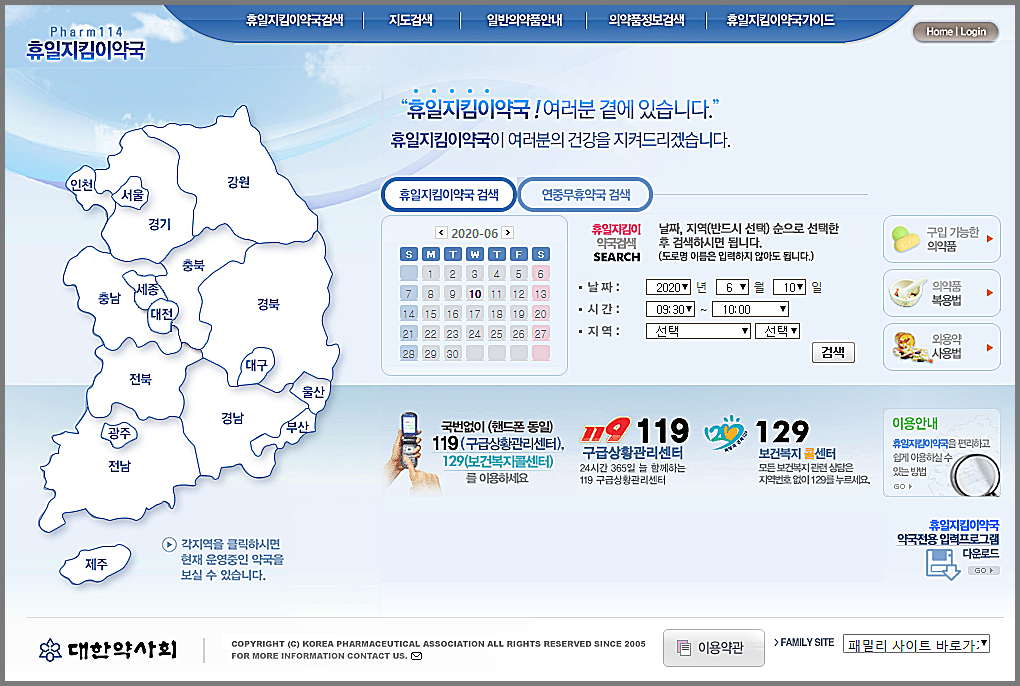Select 경북 region on the map
1020x686 pixels.
268,304
